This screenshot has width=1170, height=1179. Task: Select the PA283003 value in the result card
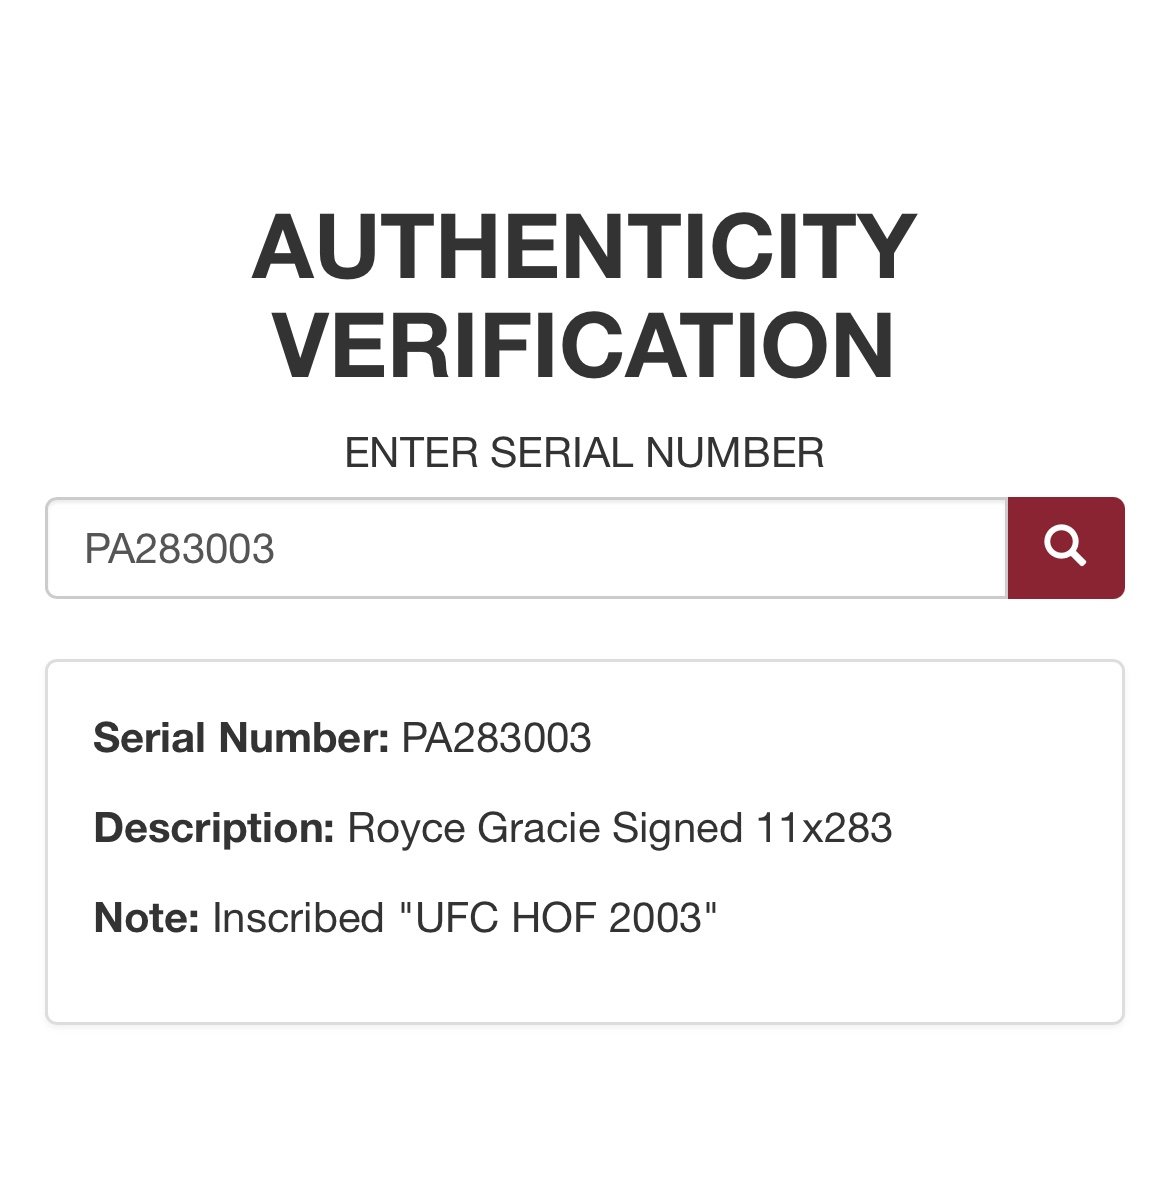(x=496, y=738)
